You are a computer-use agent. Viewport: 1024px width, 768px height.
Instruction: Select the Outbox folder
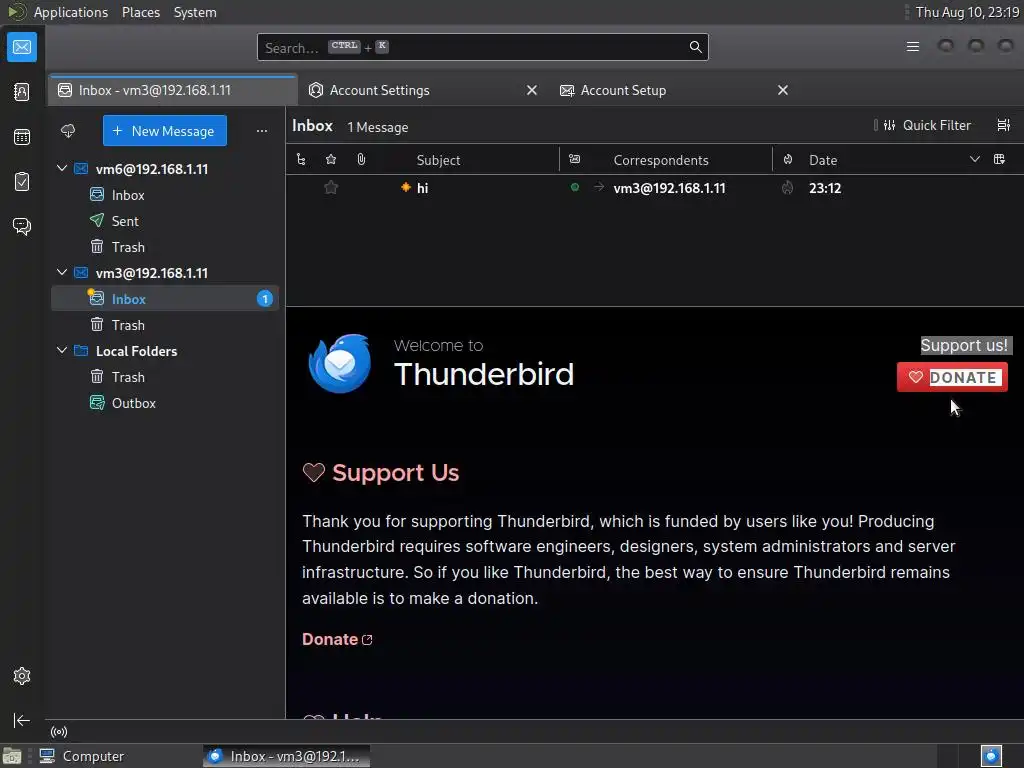pos(133,403)
